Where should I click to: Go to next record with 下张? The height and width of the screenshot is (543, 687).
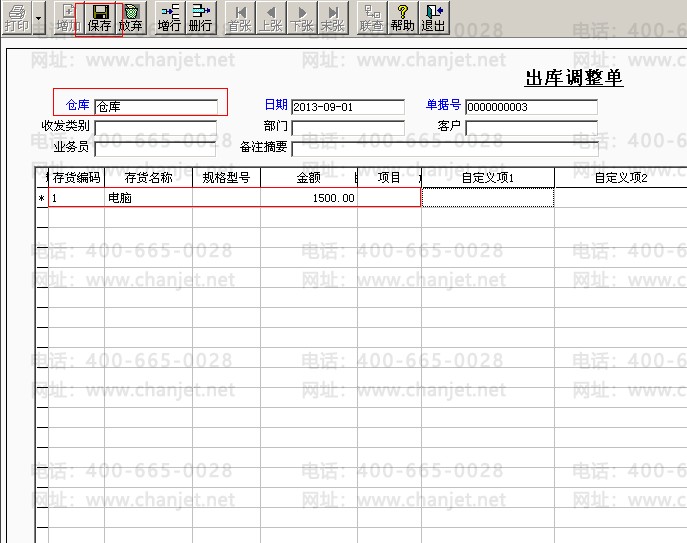302,18
